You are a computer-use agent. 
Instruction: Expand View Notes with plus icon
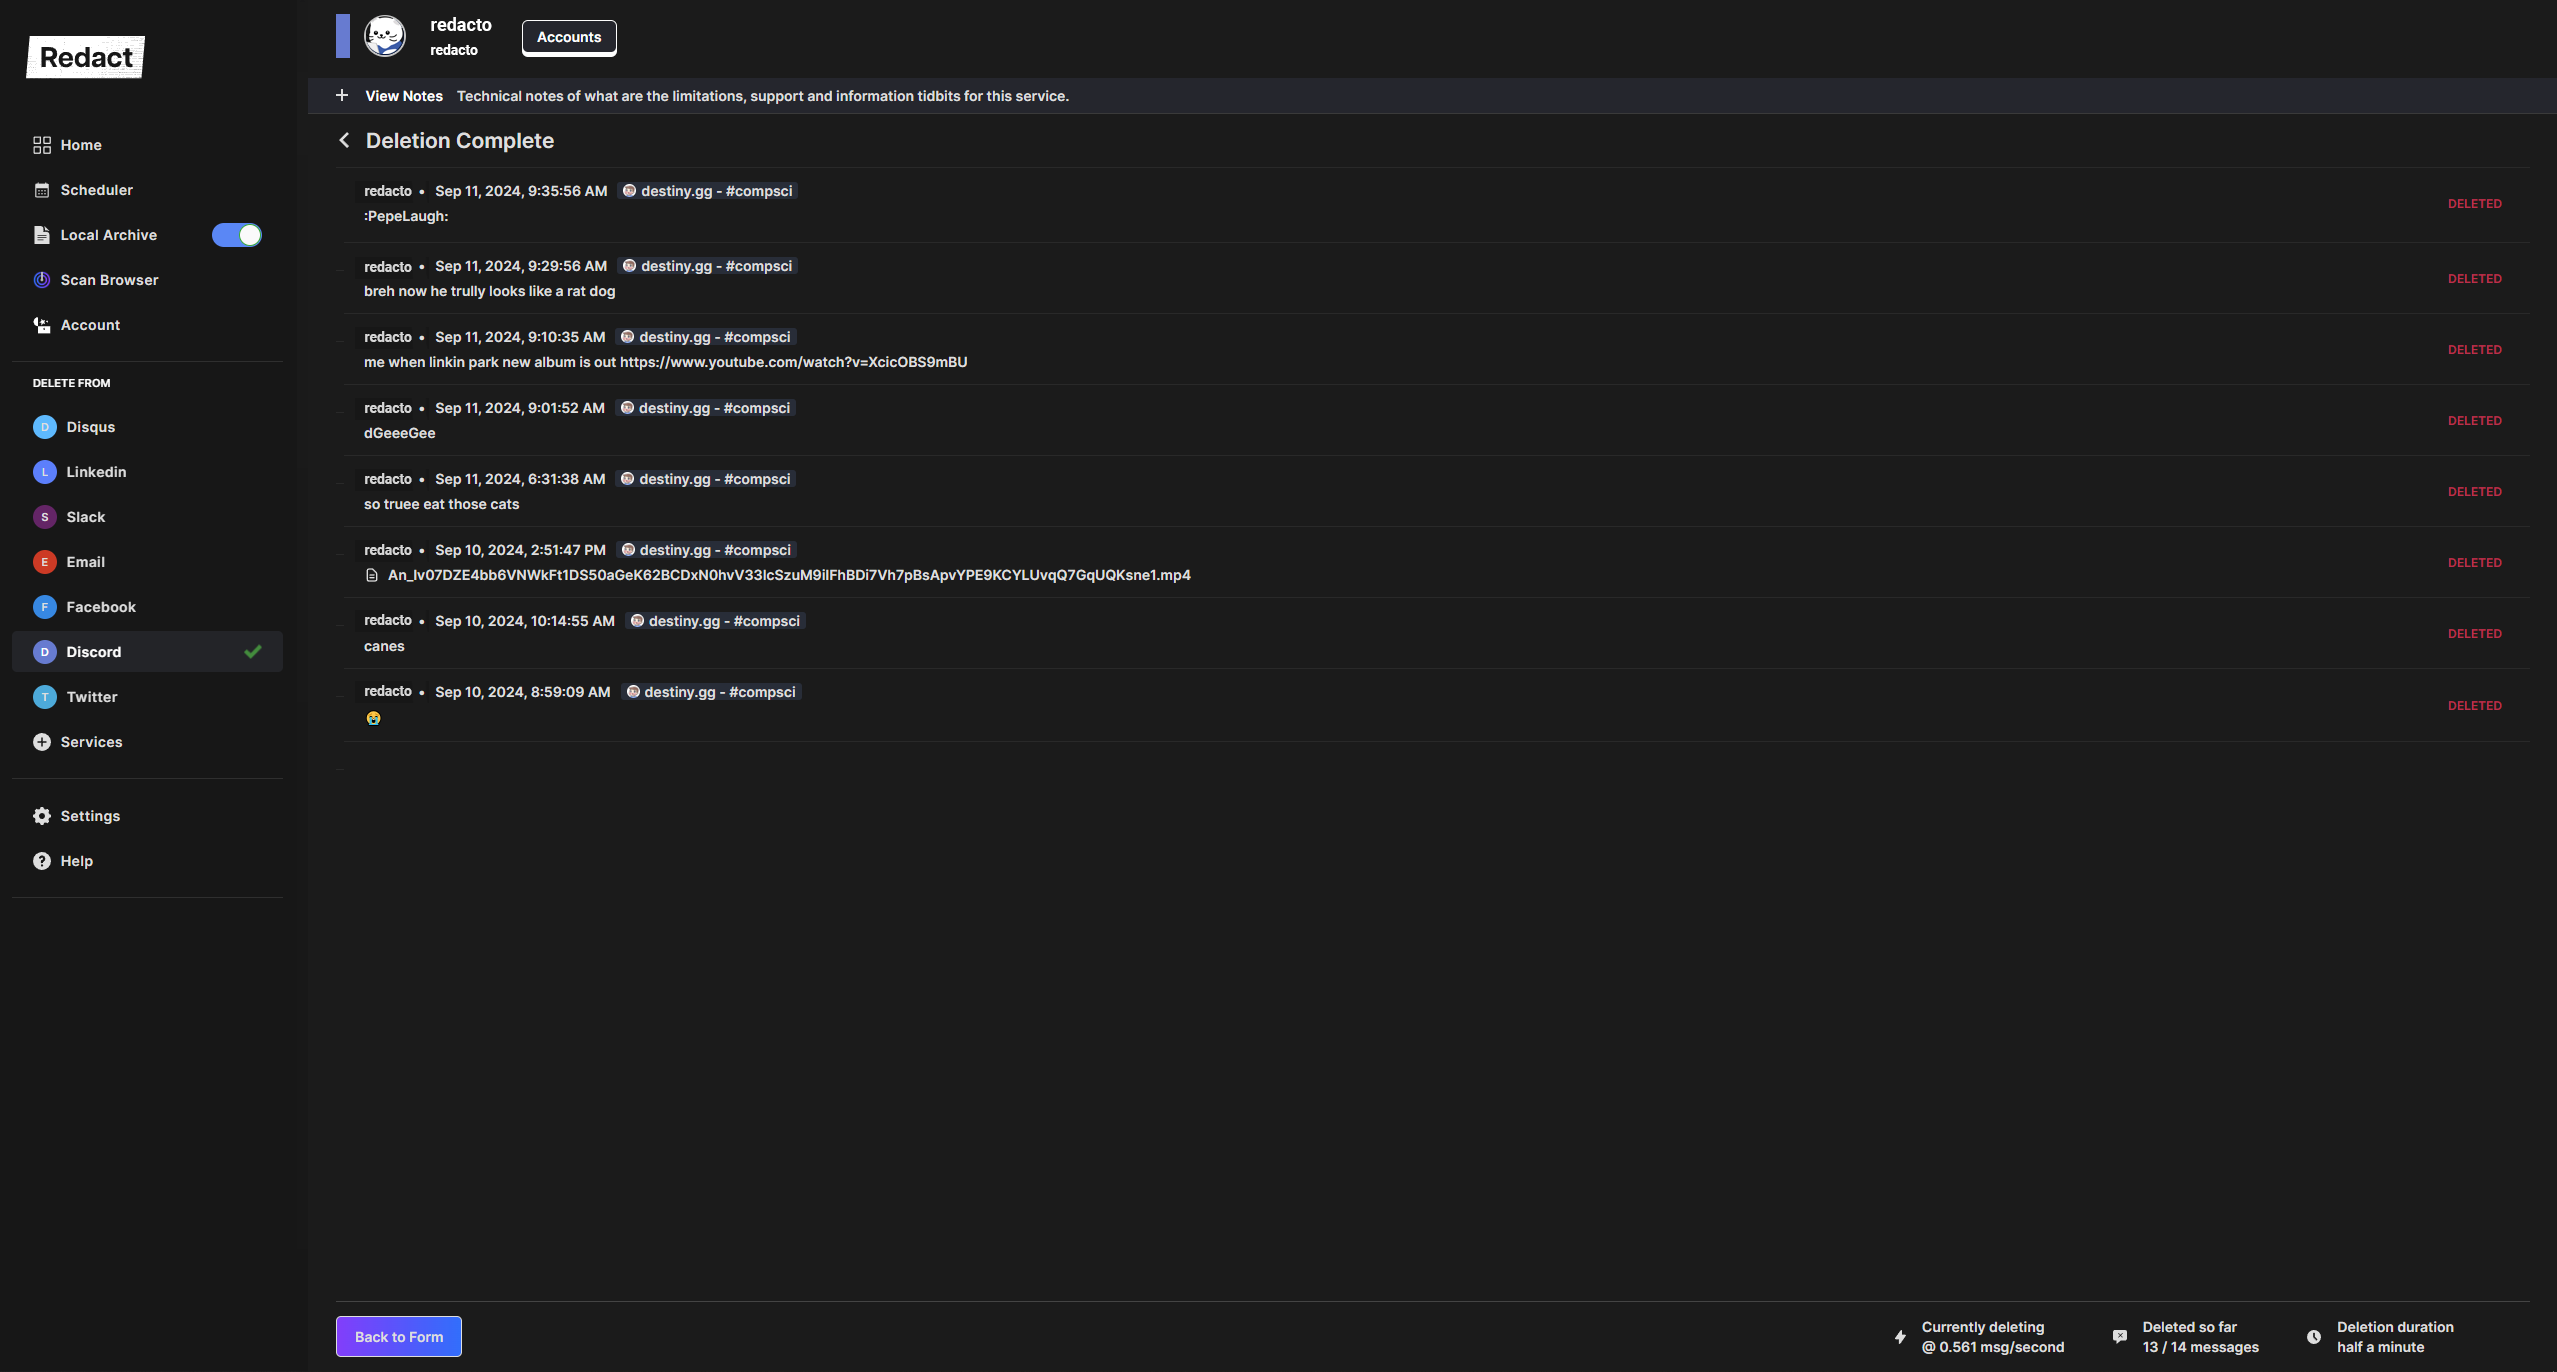coord(342,96)
